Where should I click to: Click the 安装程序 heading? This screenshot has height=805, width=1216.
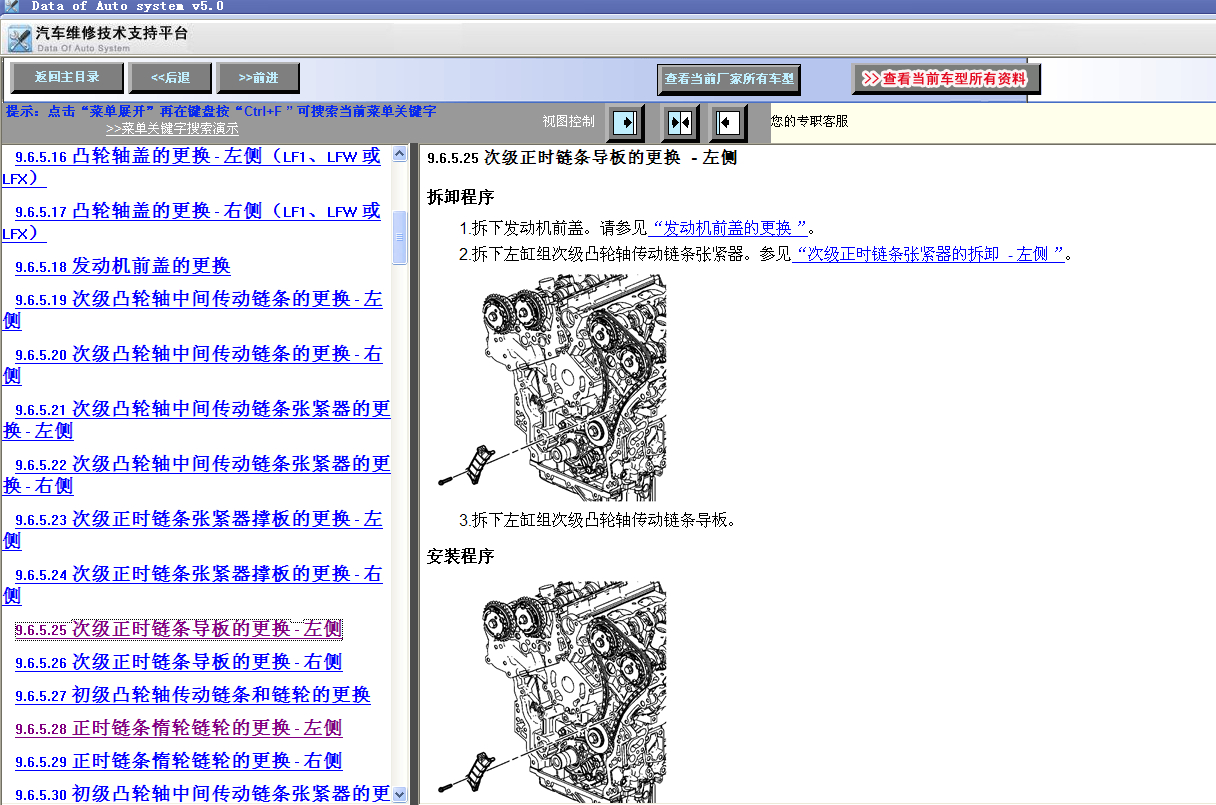click(460, 556)
